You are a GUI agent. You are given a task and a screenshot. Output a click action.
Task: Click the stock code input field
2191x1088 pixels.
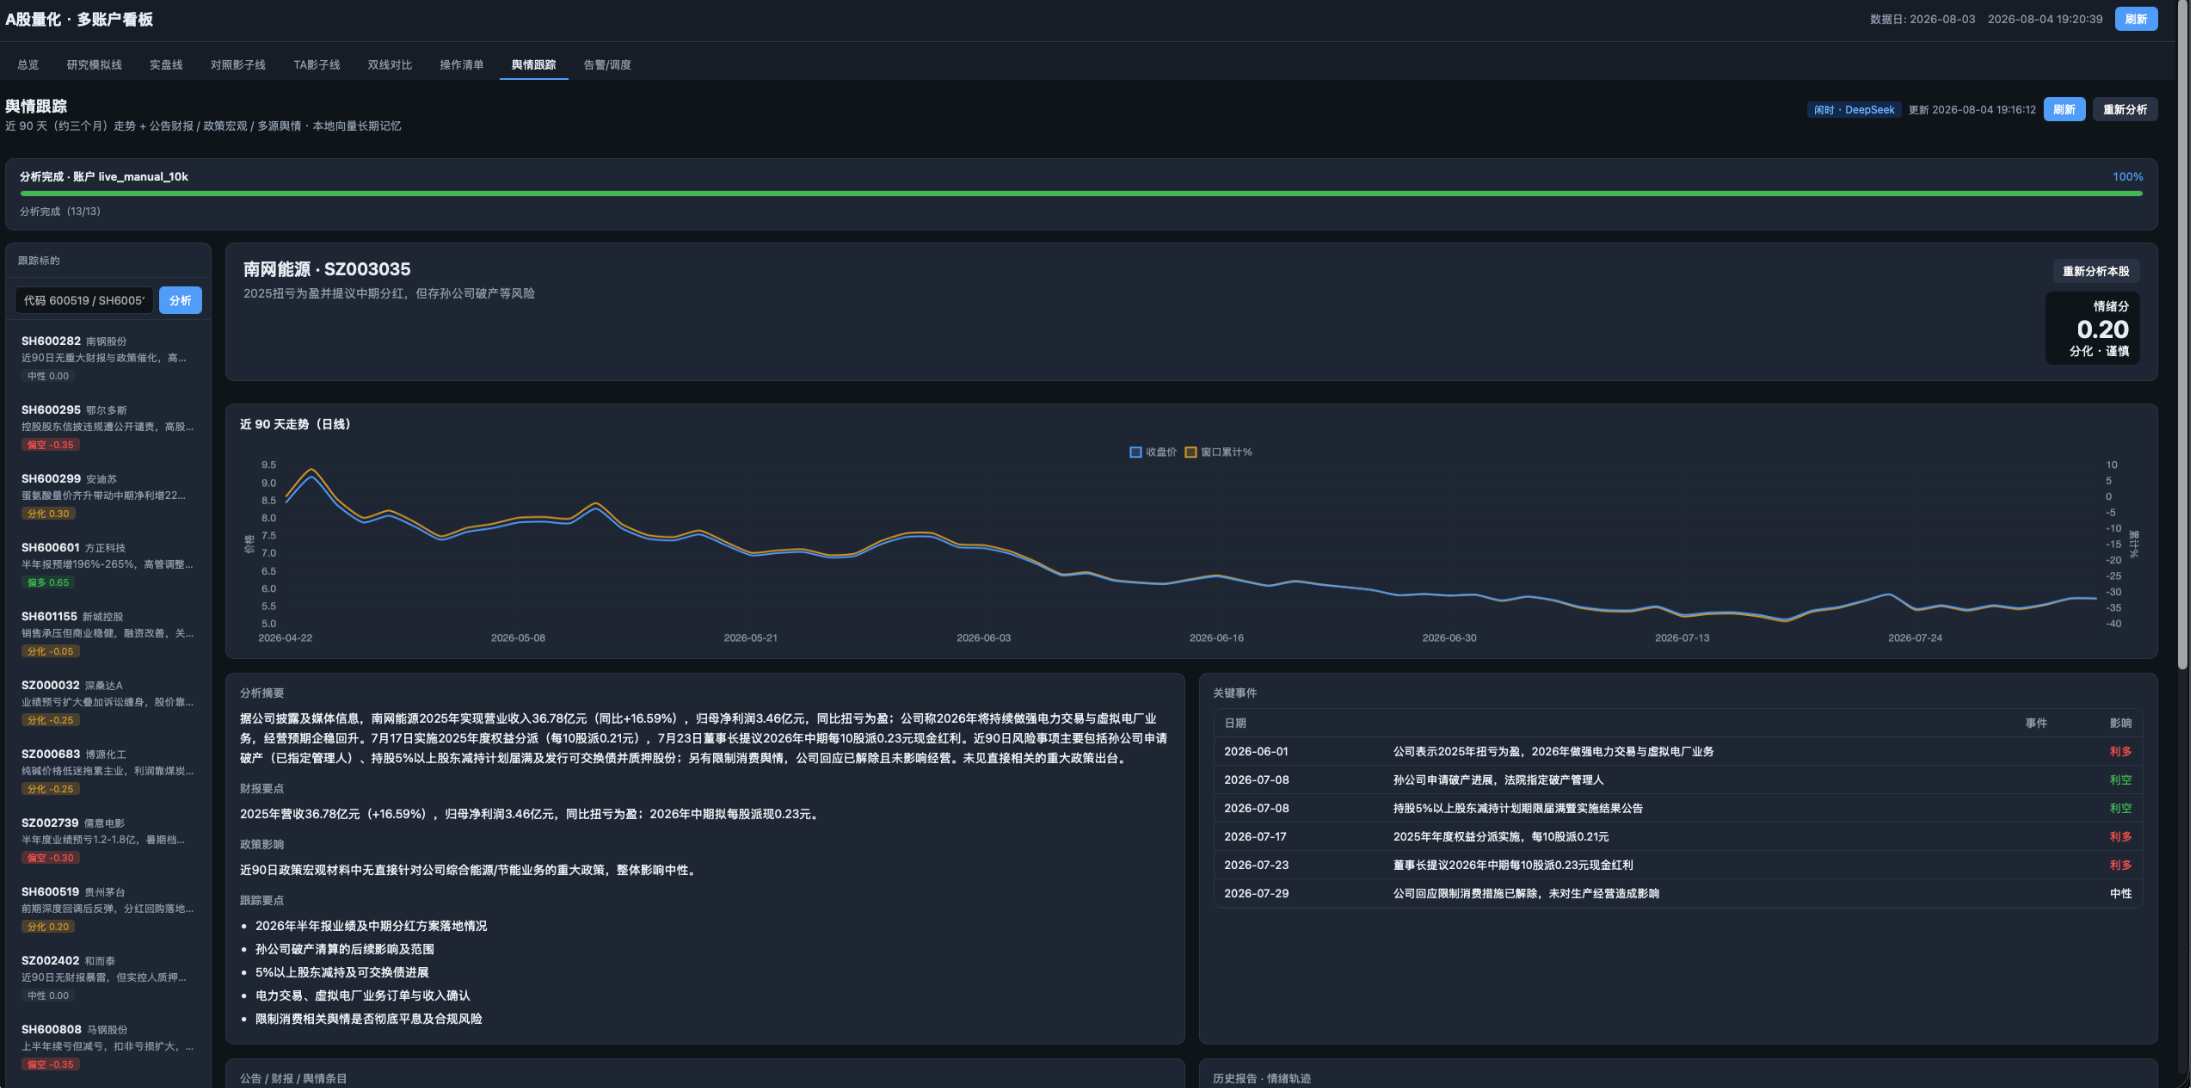click(84, 300)
